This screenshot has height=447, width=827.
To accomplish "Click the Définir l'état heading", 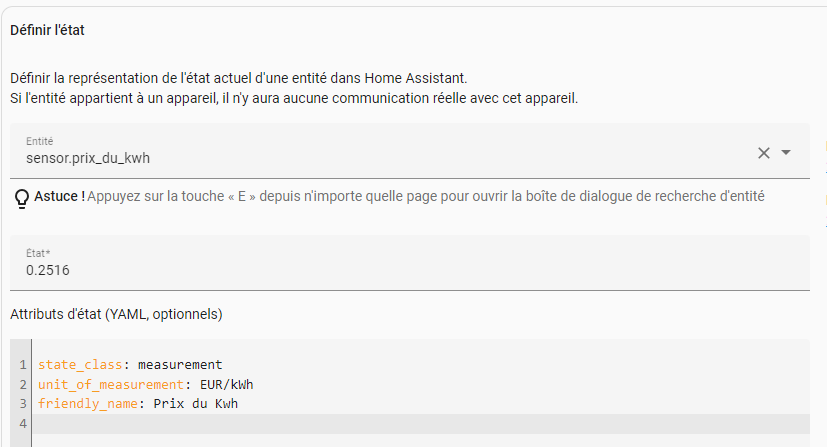I will (x=47, y=30).
